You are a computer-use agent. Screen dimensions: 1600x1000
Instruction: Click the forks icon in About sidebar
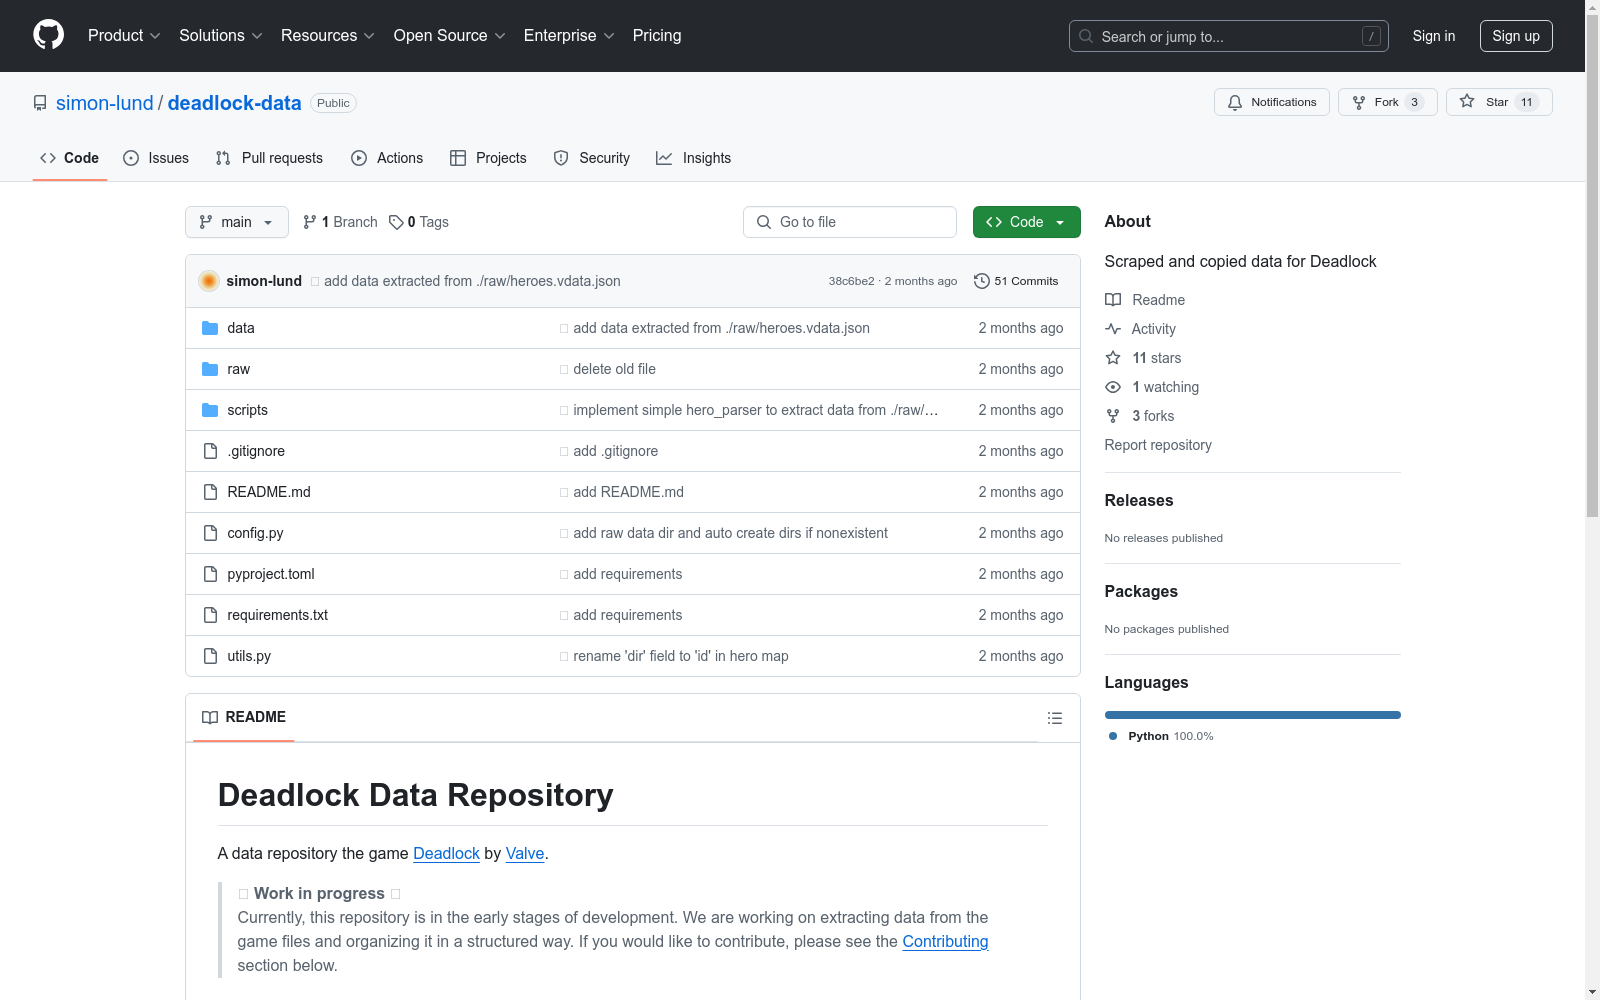pos(1113,416)
